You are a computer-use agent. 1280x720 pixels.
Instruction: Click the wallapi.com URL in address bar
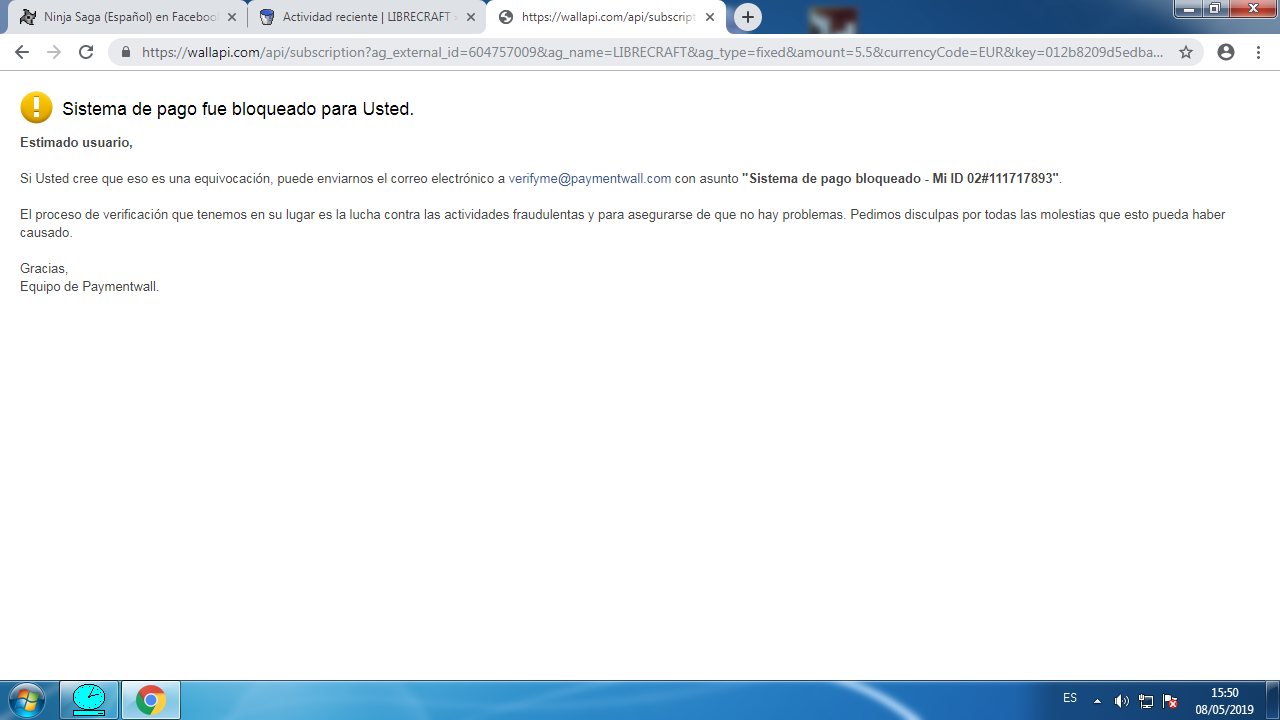pyautogui.click(x=652, y=52)
